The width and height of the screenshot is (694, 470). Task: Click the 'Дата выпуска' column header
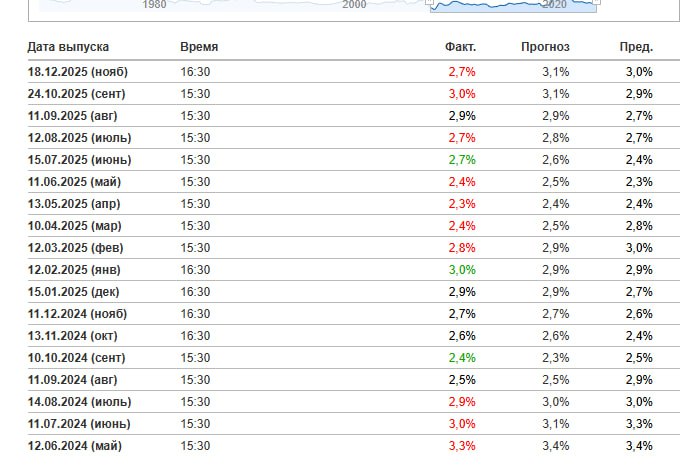(x=68, y=47)
